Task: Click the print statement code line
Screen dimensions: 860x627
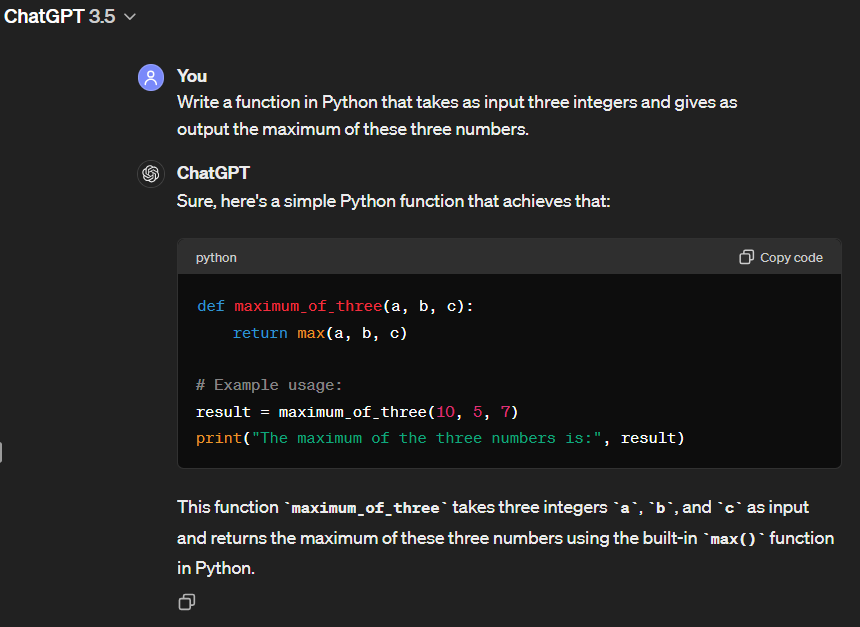Action: tap(440, 438)
